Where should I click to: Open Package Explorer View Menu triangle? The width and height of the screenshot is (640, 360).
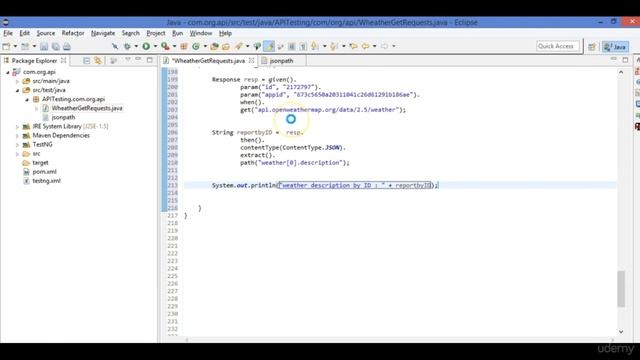[x=128, y=60]
